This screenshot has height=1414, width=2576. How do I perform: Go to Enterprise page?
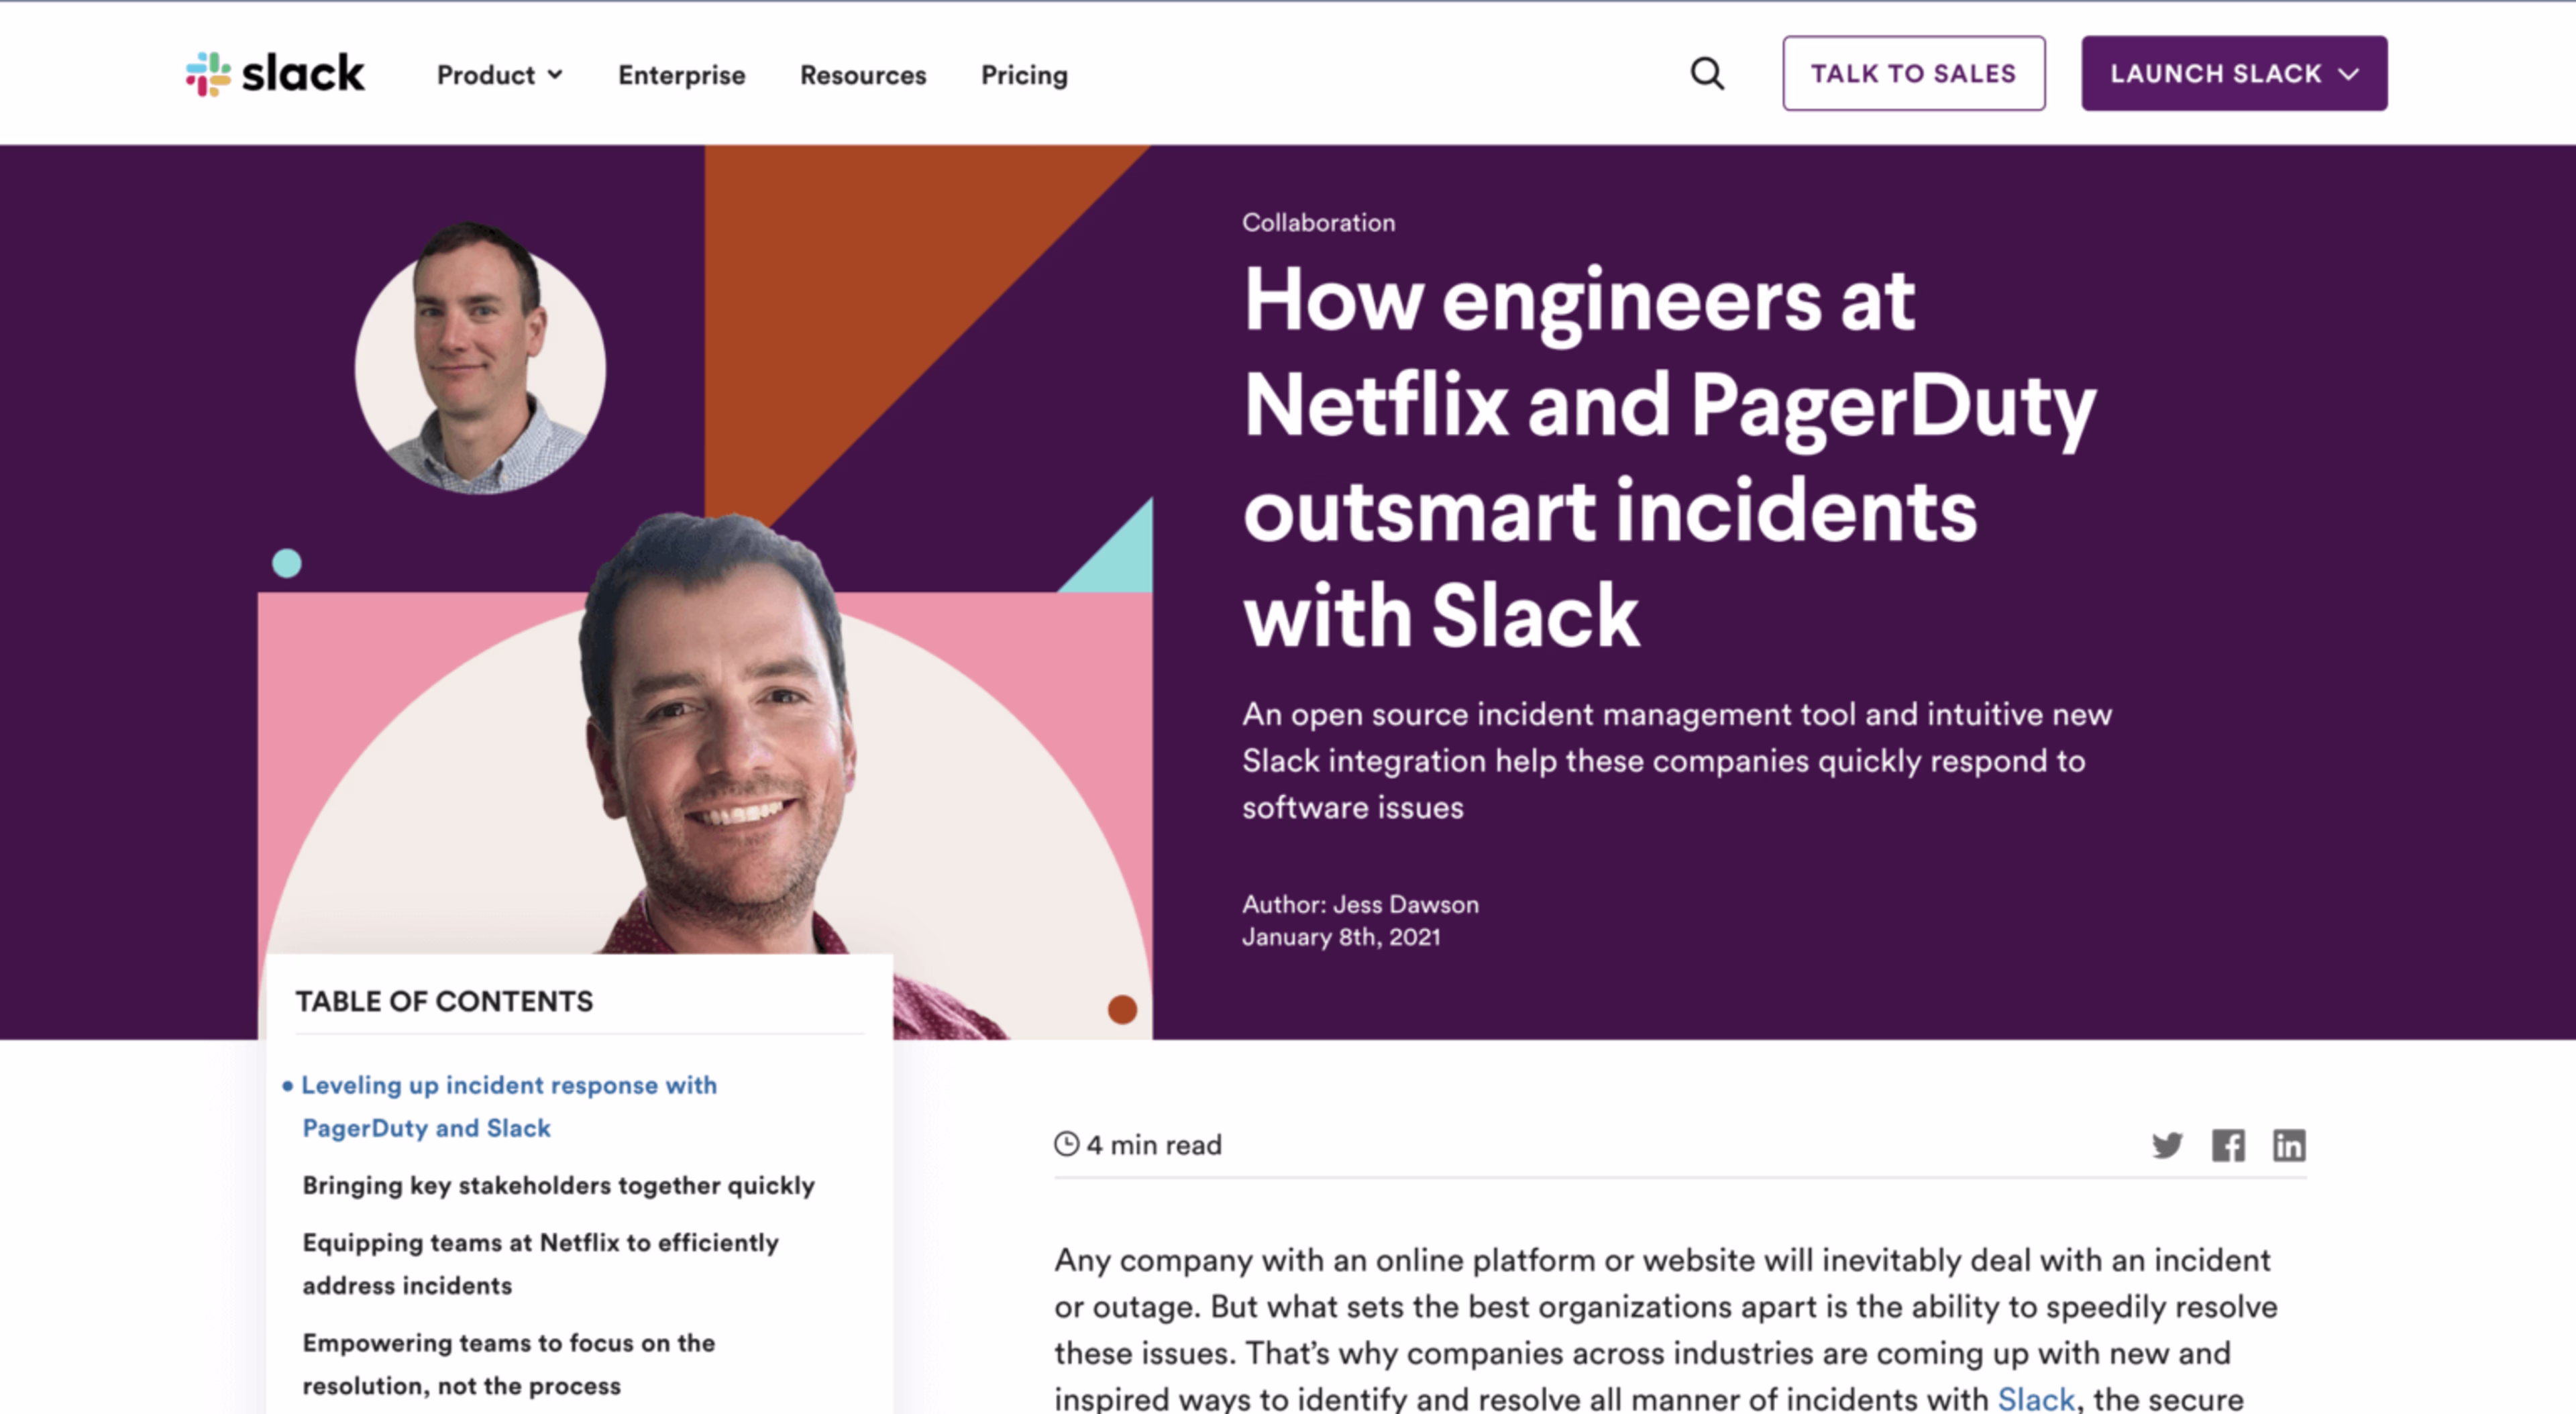point(681,75)
